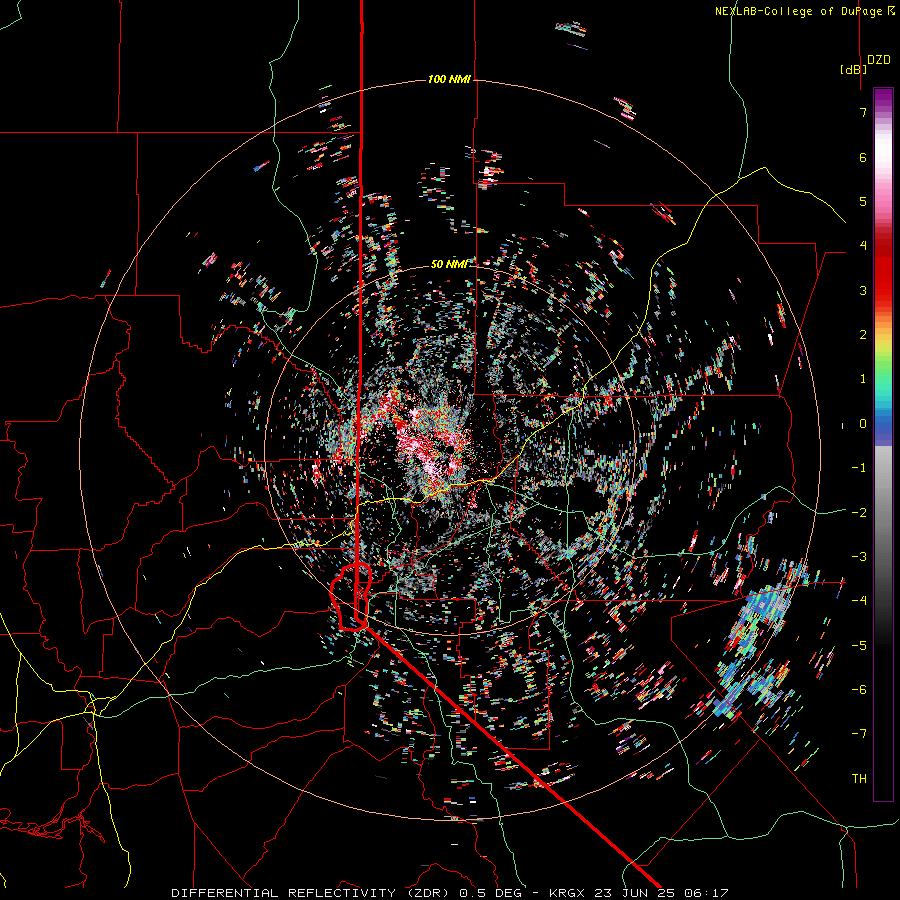Click the -3 value on the scale
900x900 pixels.
[859, 557]
